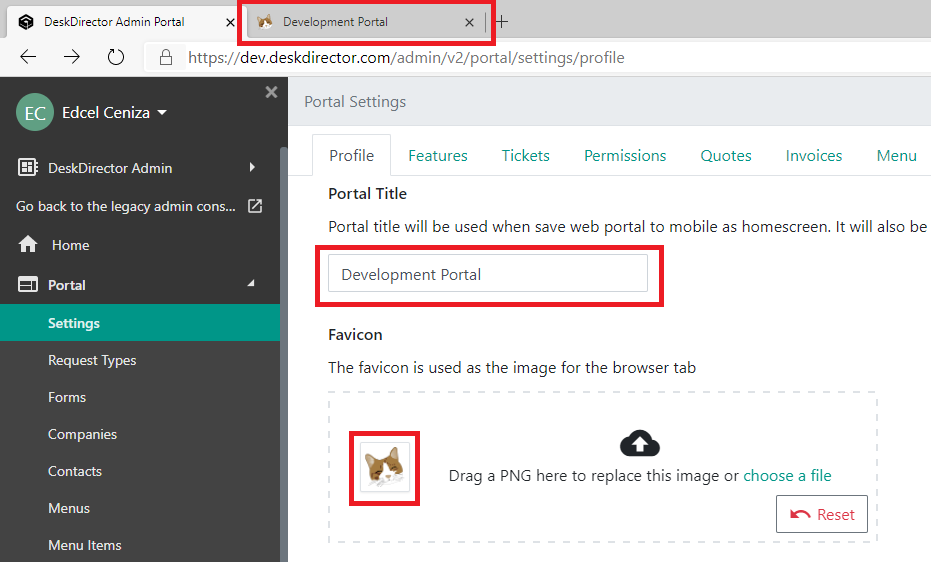Click the Favicon section heading
This screenshot has height=563, width=931.
pos(355,334)
